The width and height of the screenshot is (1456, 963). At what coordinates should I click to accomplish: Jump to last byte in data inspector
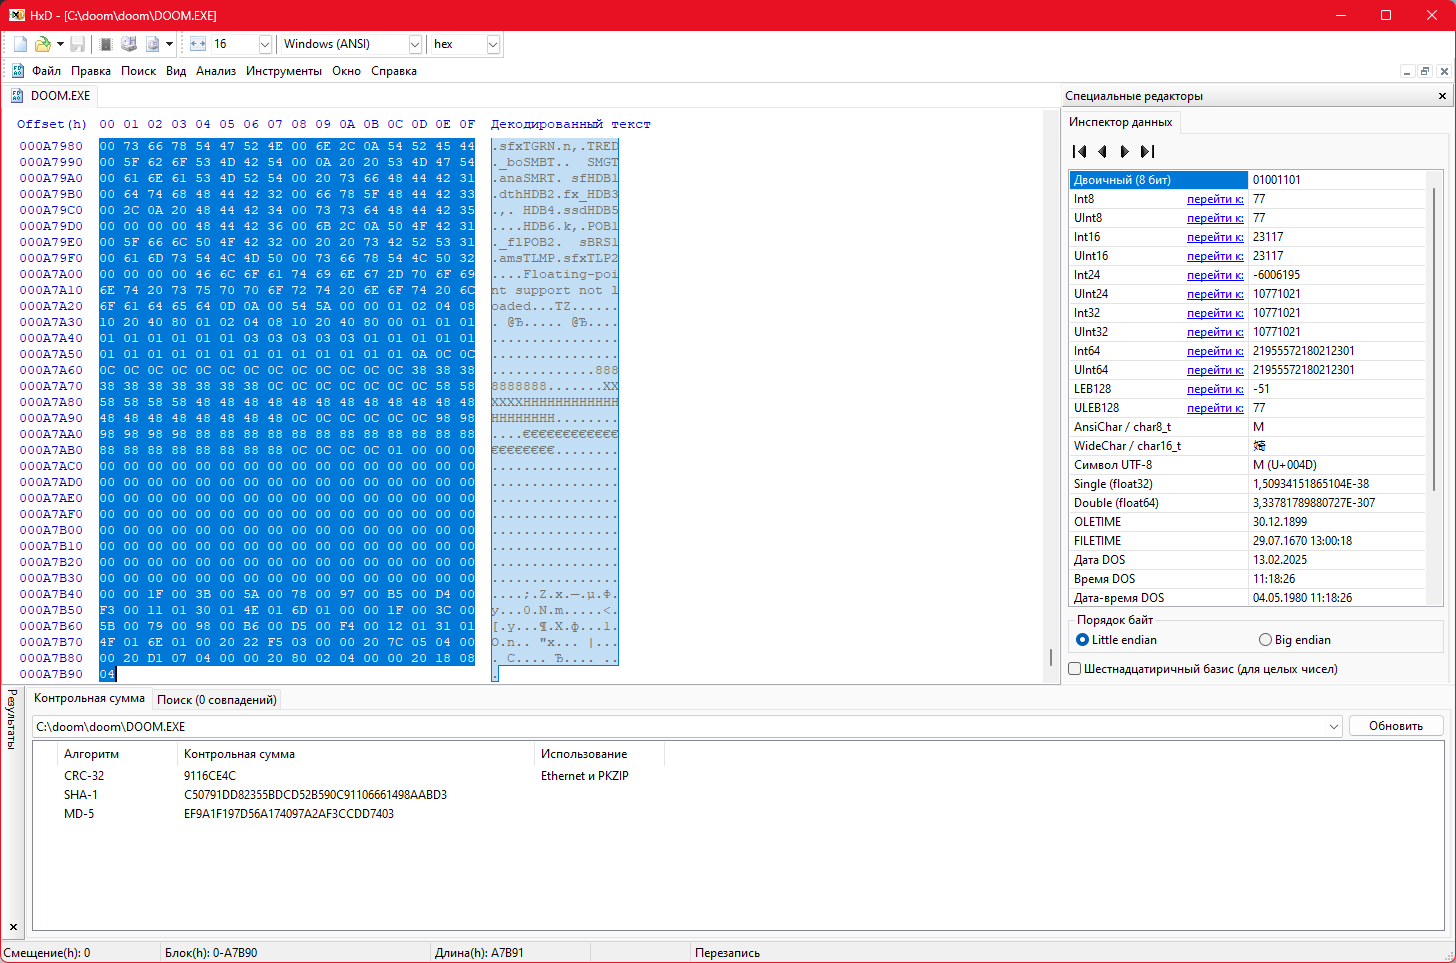[x=1148, y=152]
